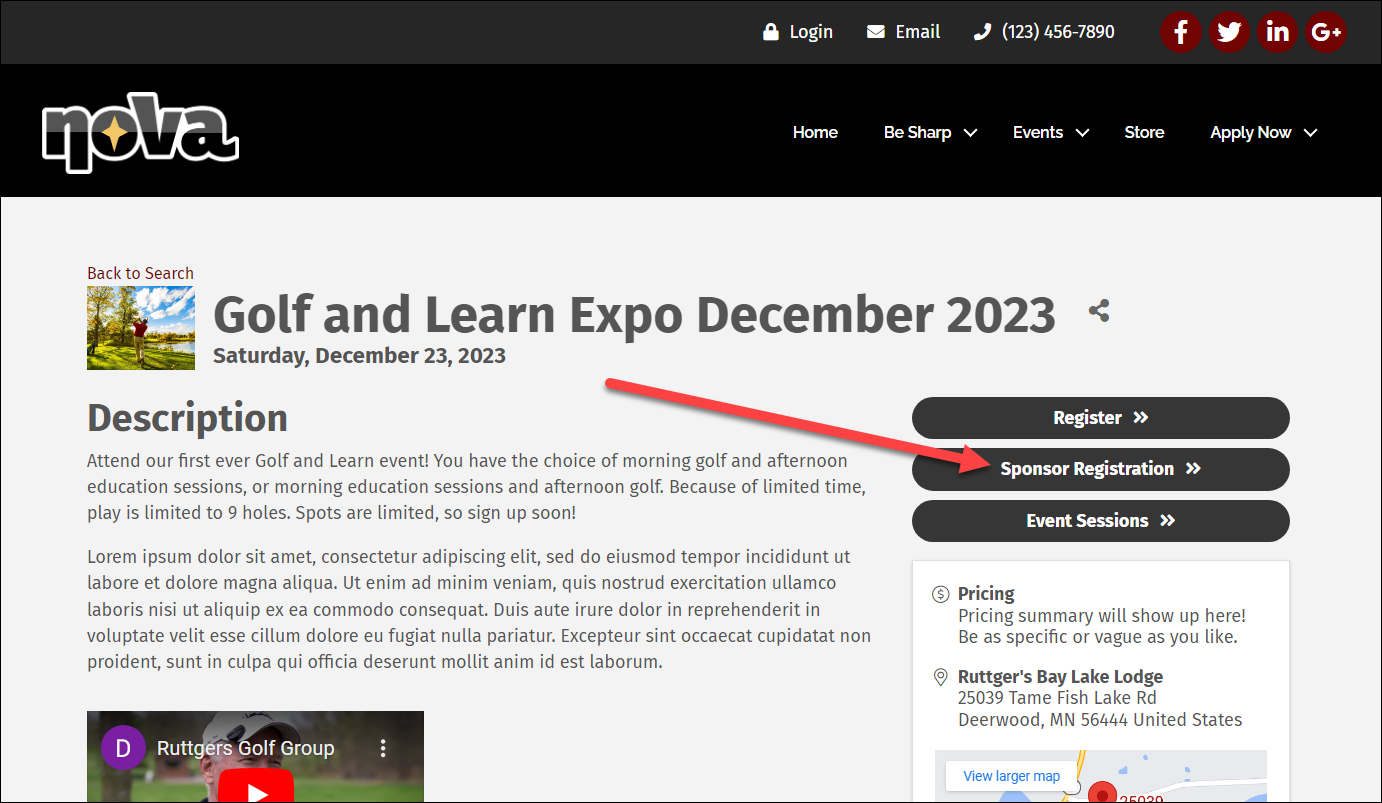1382x803 pixels.
Task: Open the LinkedIn social icon
Action: 1277,32
